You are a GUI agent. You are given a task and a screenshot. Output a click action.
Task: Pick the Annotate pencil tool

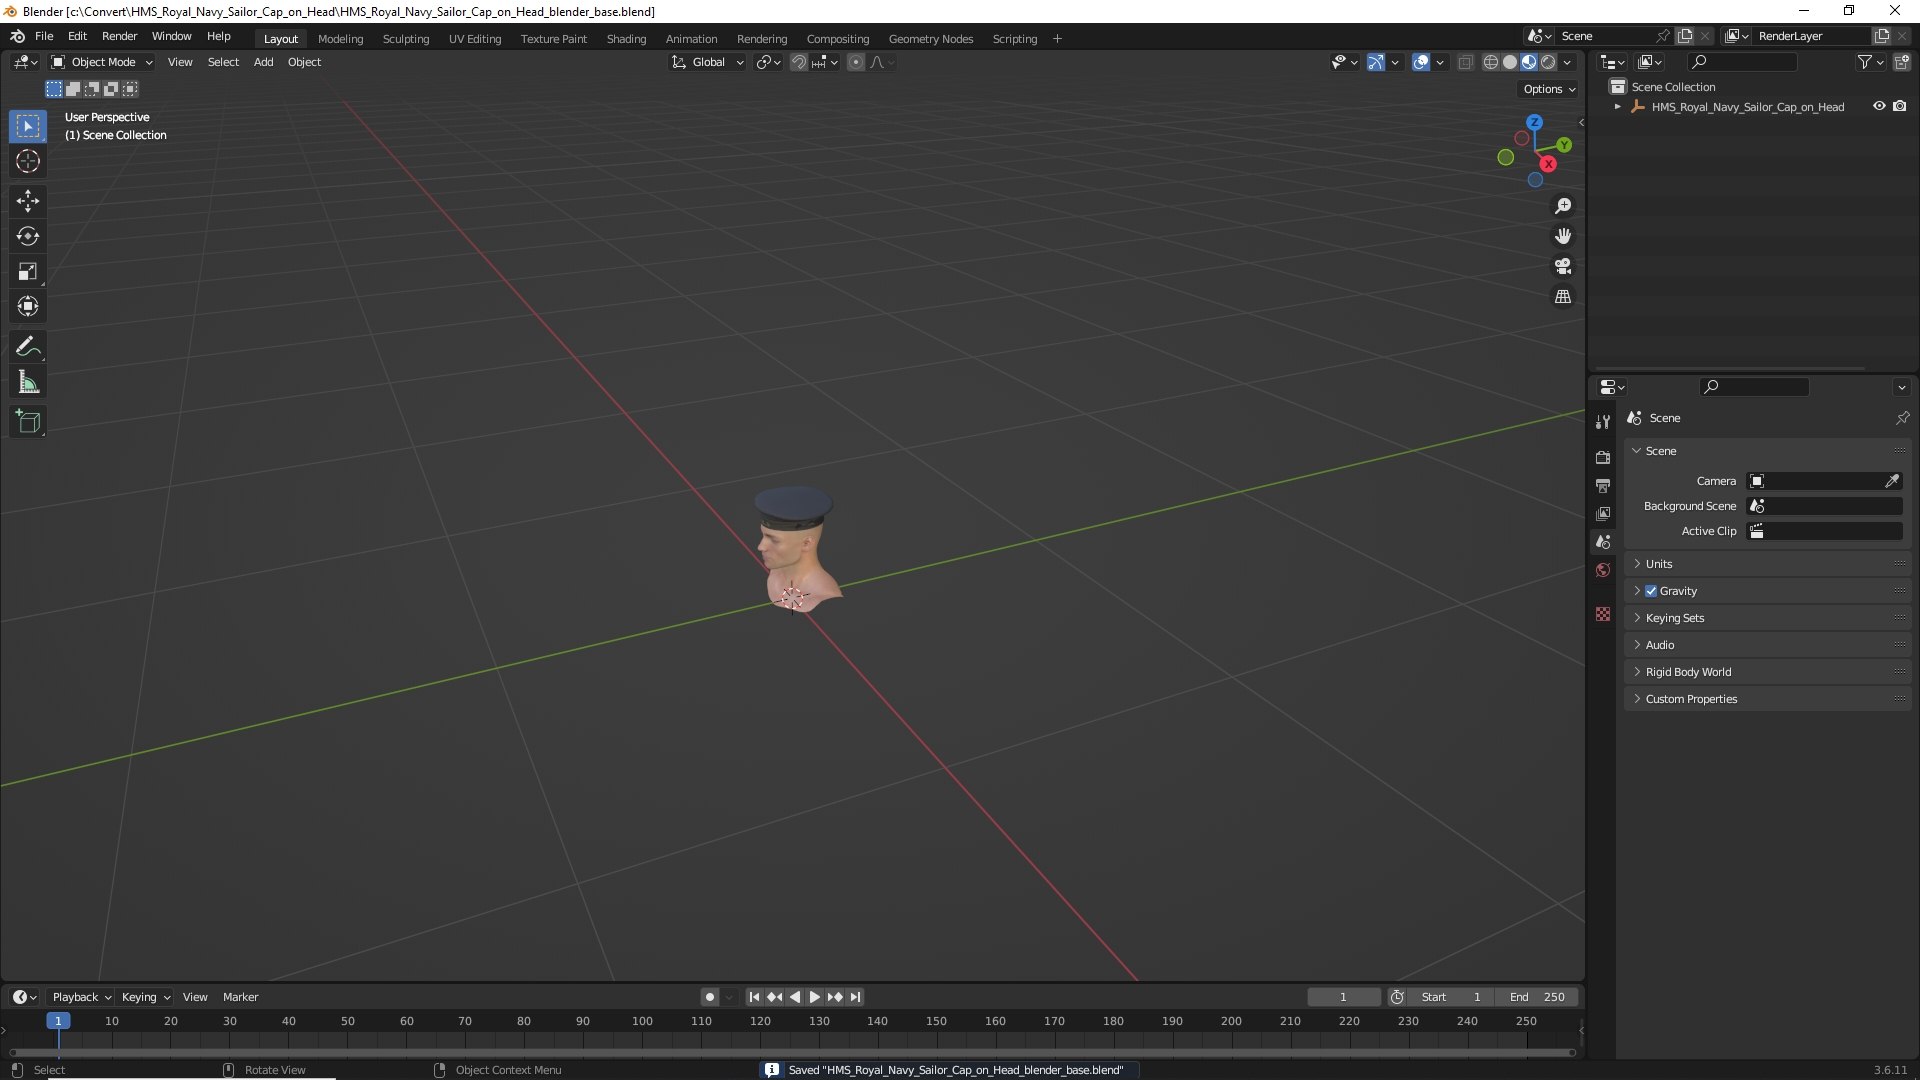[x=28, y=347]
